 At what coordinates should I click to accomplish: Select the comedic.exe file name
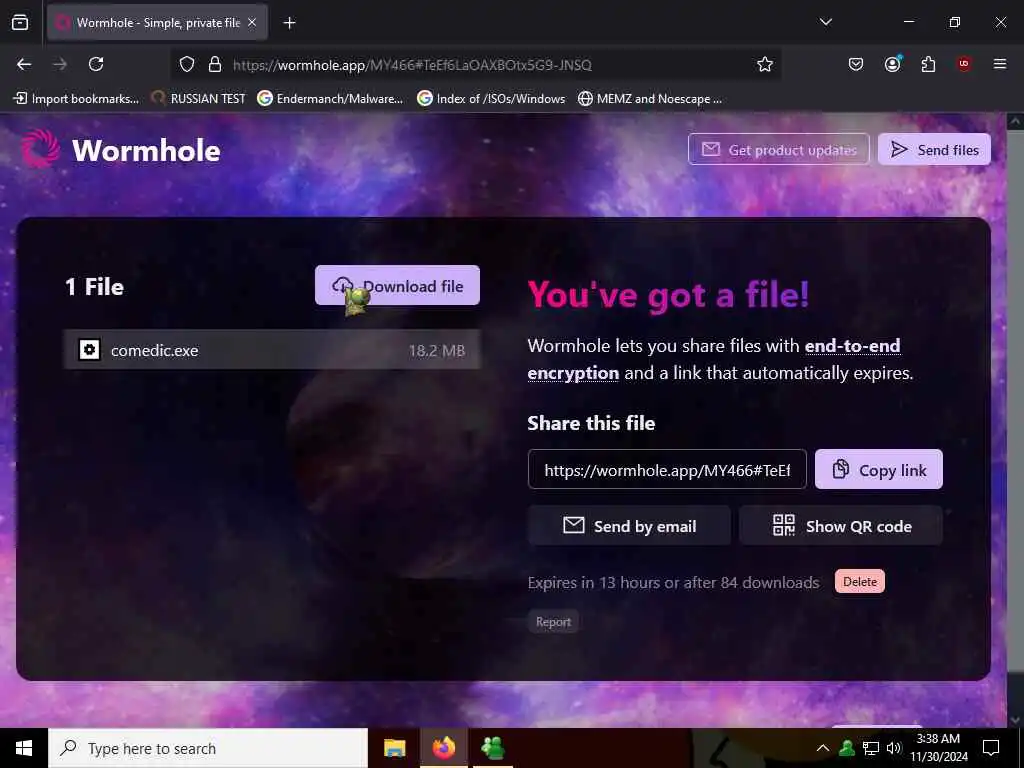coord(155,351)
